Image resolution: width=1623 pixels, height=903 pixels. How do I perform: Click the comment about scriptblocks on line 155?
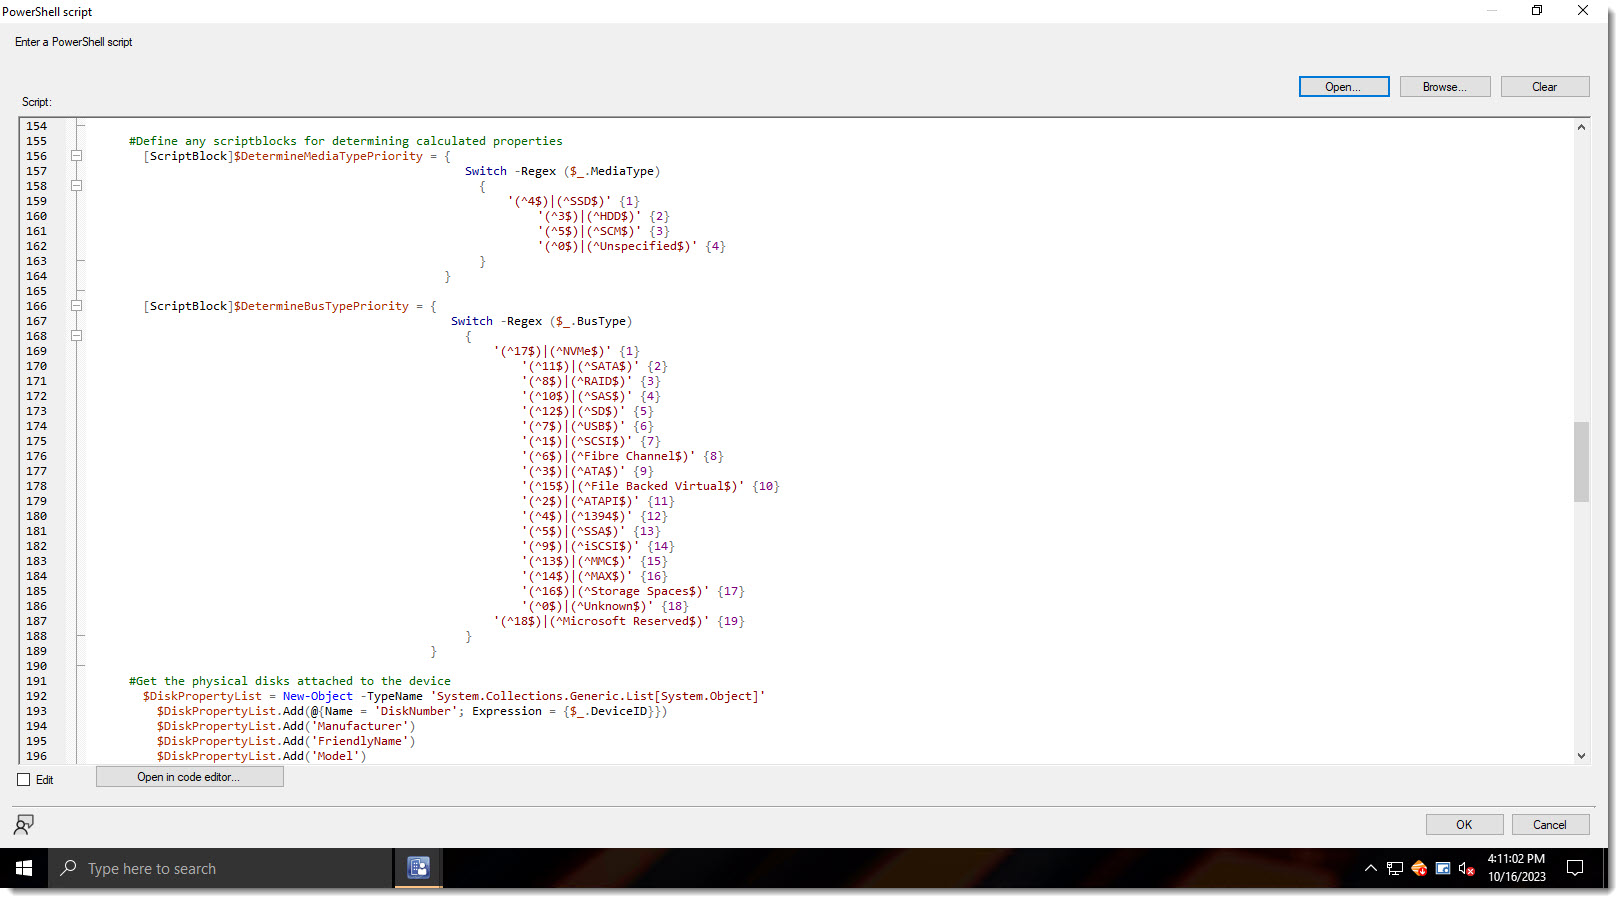coord(346,141)
